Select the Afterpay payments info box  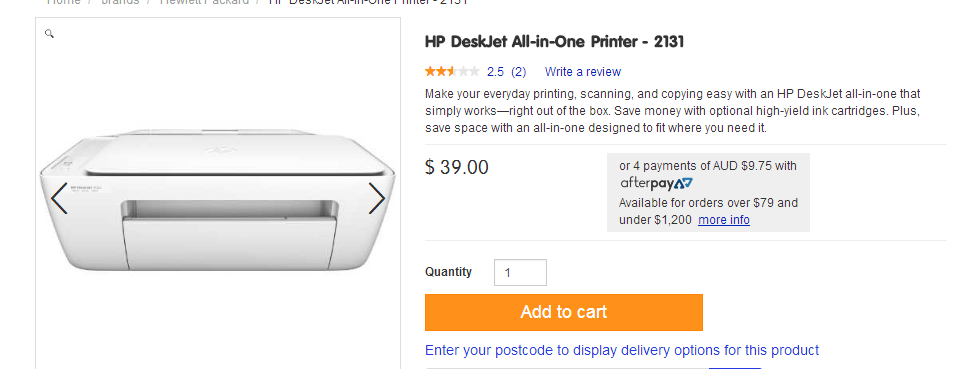coord(708,192)
